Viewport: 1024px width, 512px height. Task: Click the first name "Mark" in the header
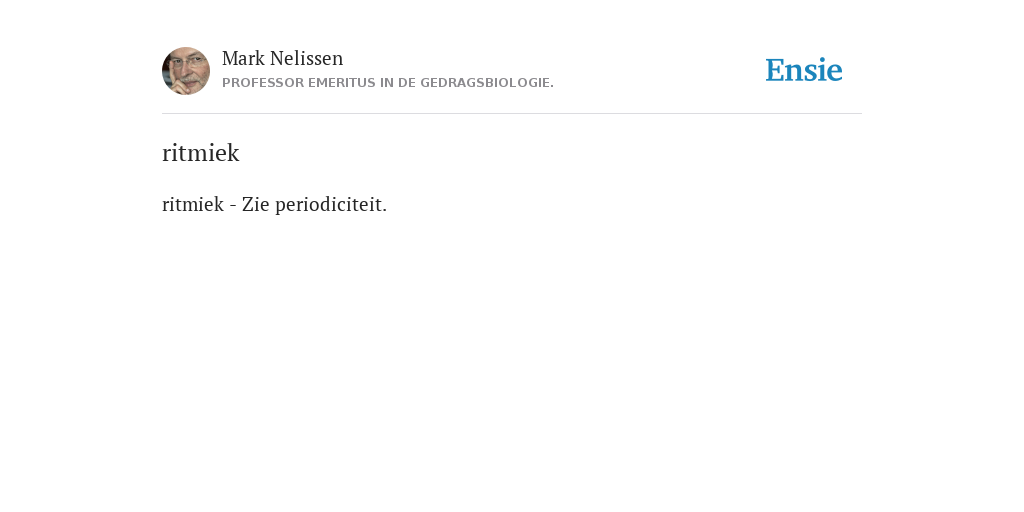[244, 59]
